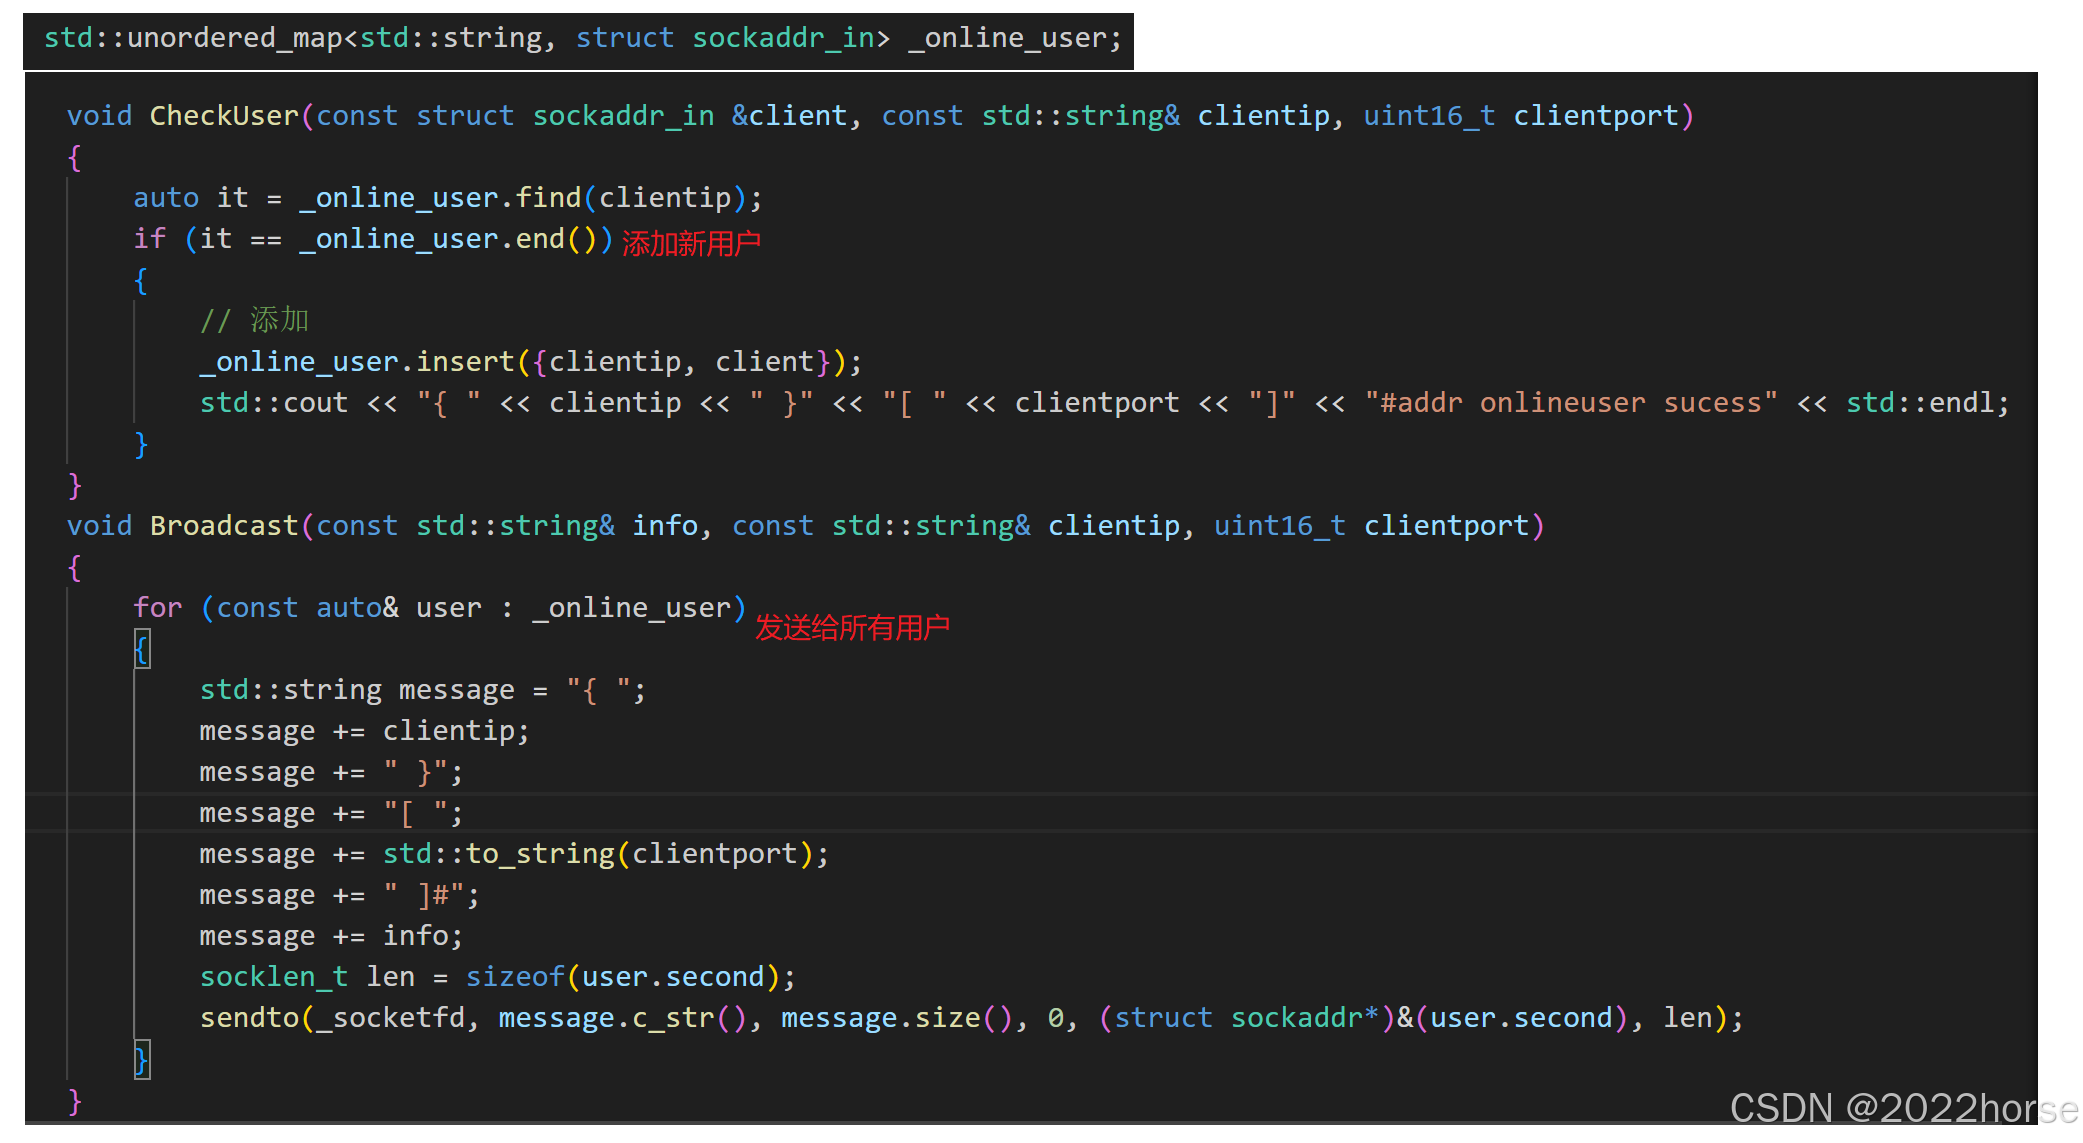Click the find call on _online_user

pyautogui.click(x=548, y=198)
